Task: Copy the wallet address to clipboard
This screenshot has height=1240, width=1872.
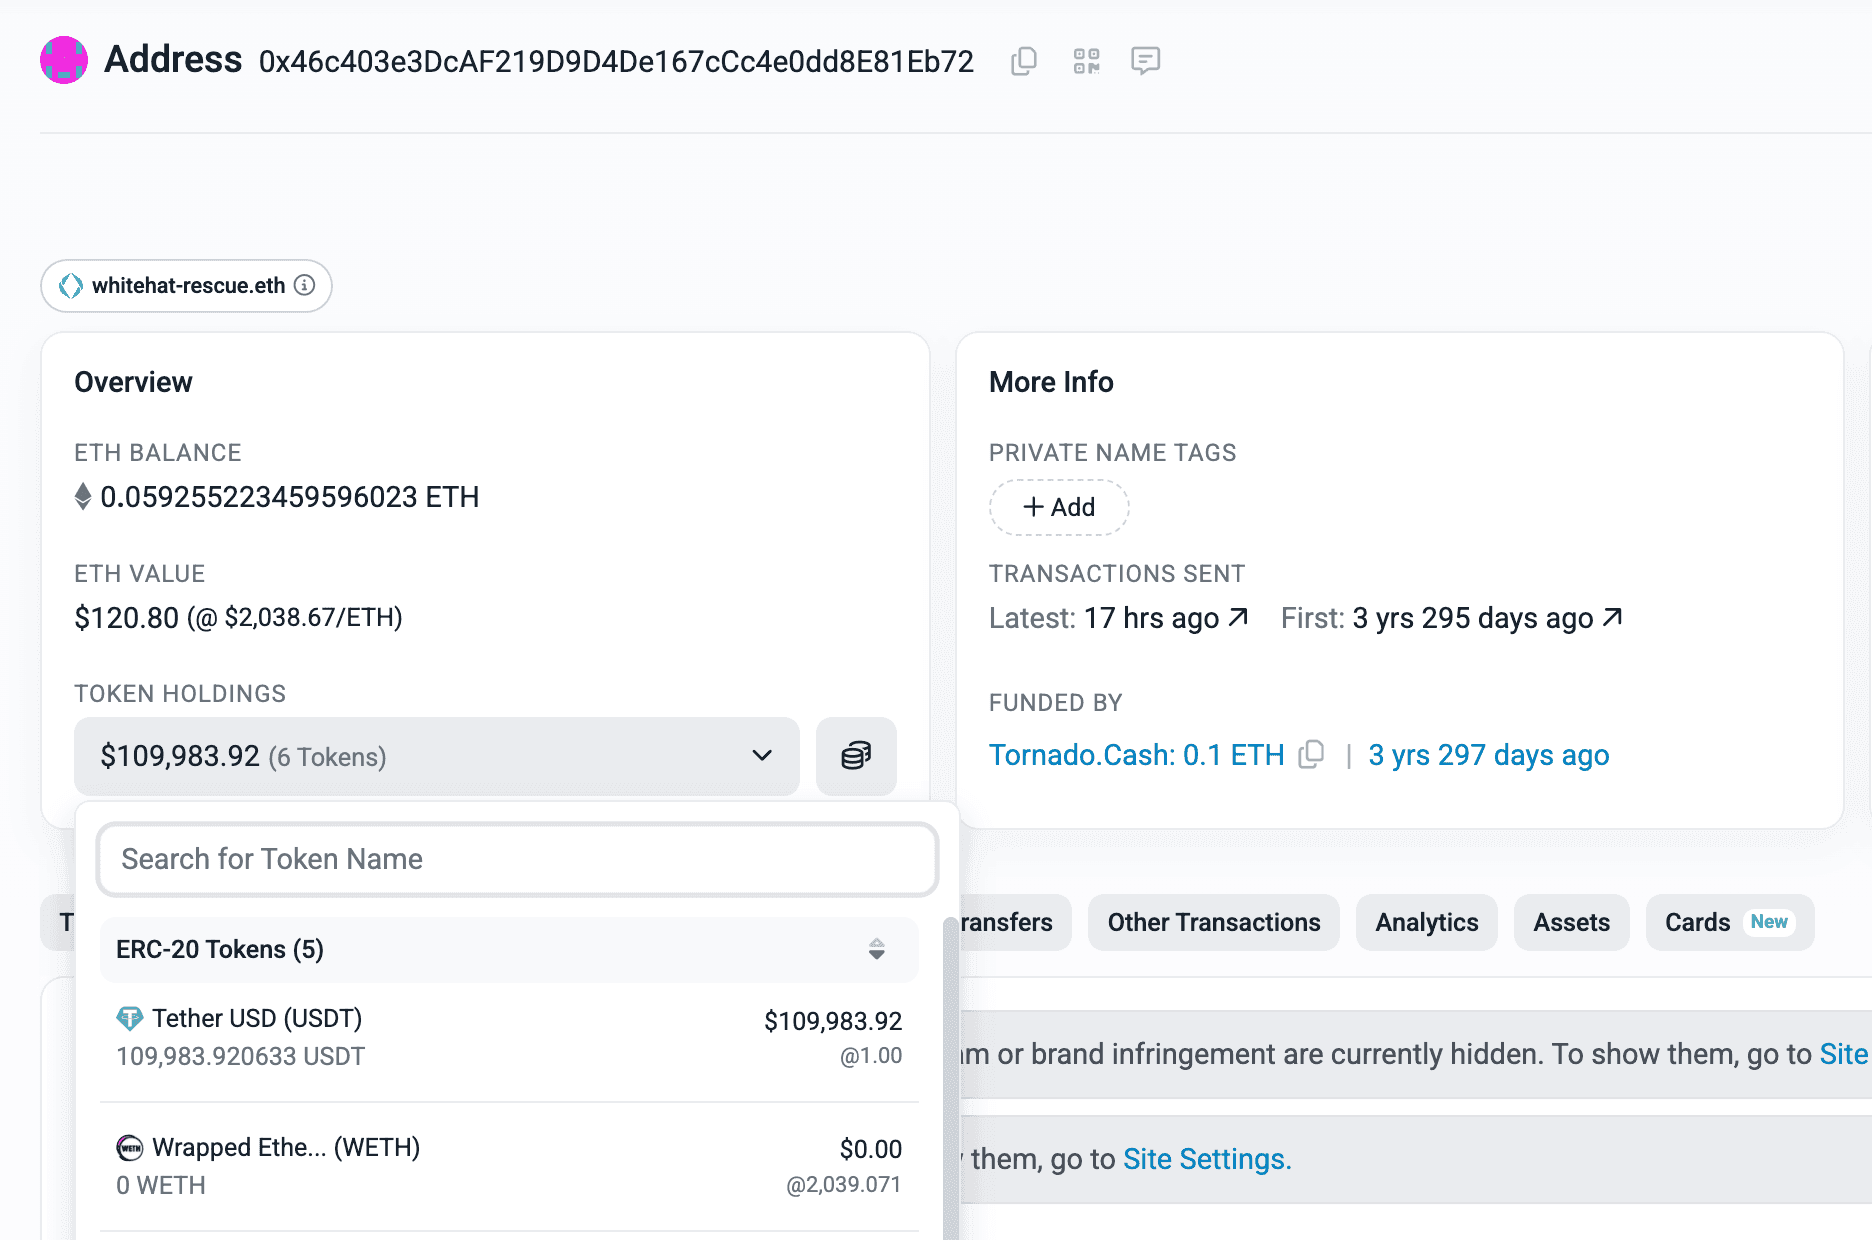Action: [1023, 61]
